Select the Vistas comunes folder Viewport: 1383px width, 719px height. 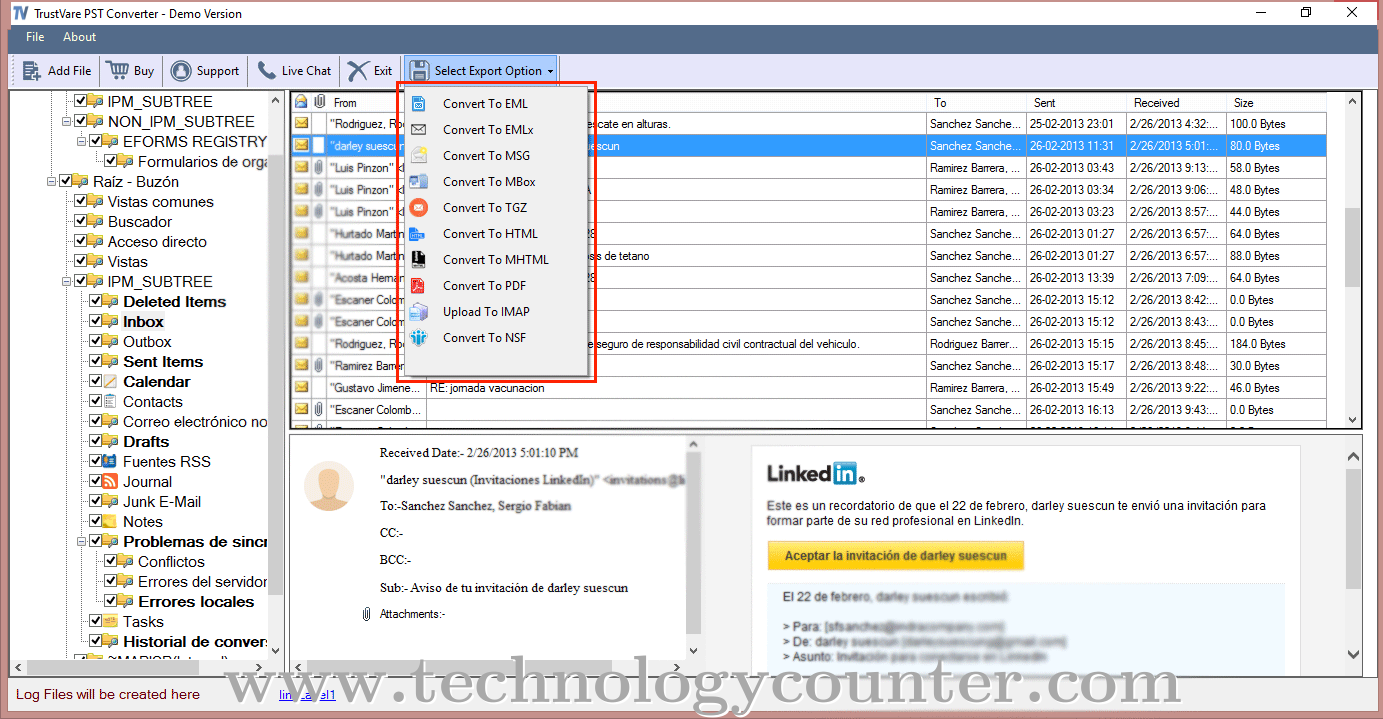161,201
